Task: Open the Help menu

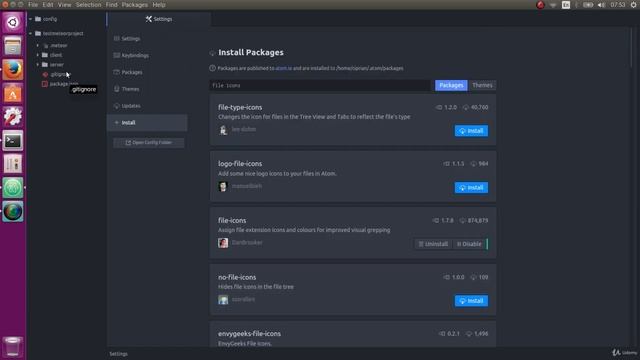Action: (159, 5)
